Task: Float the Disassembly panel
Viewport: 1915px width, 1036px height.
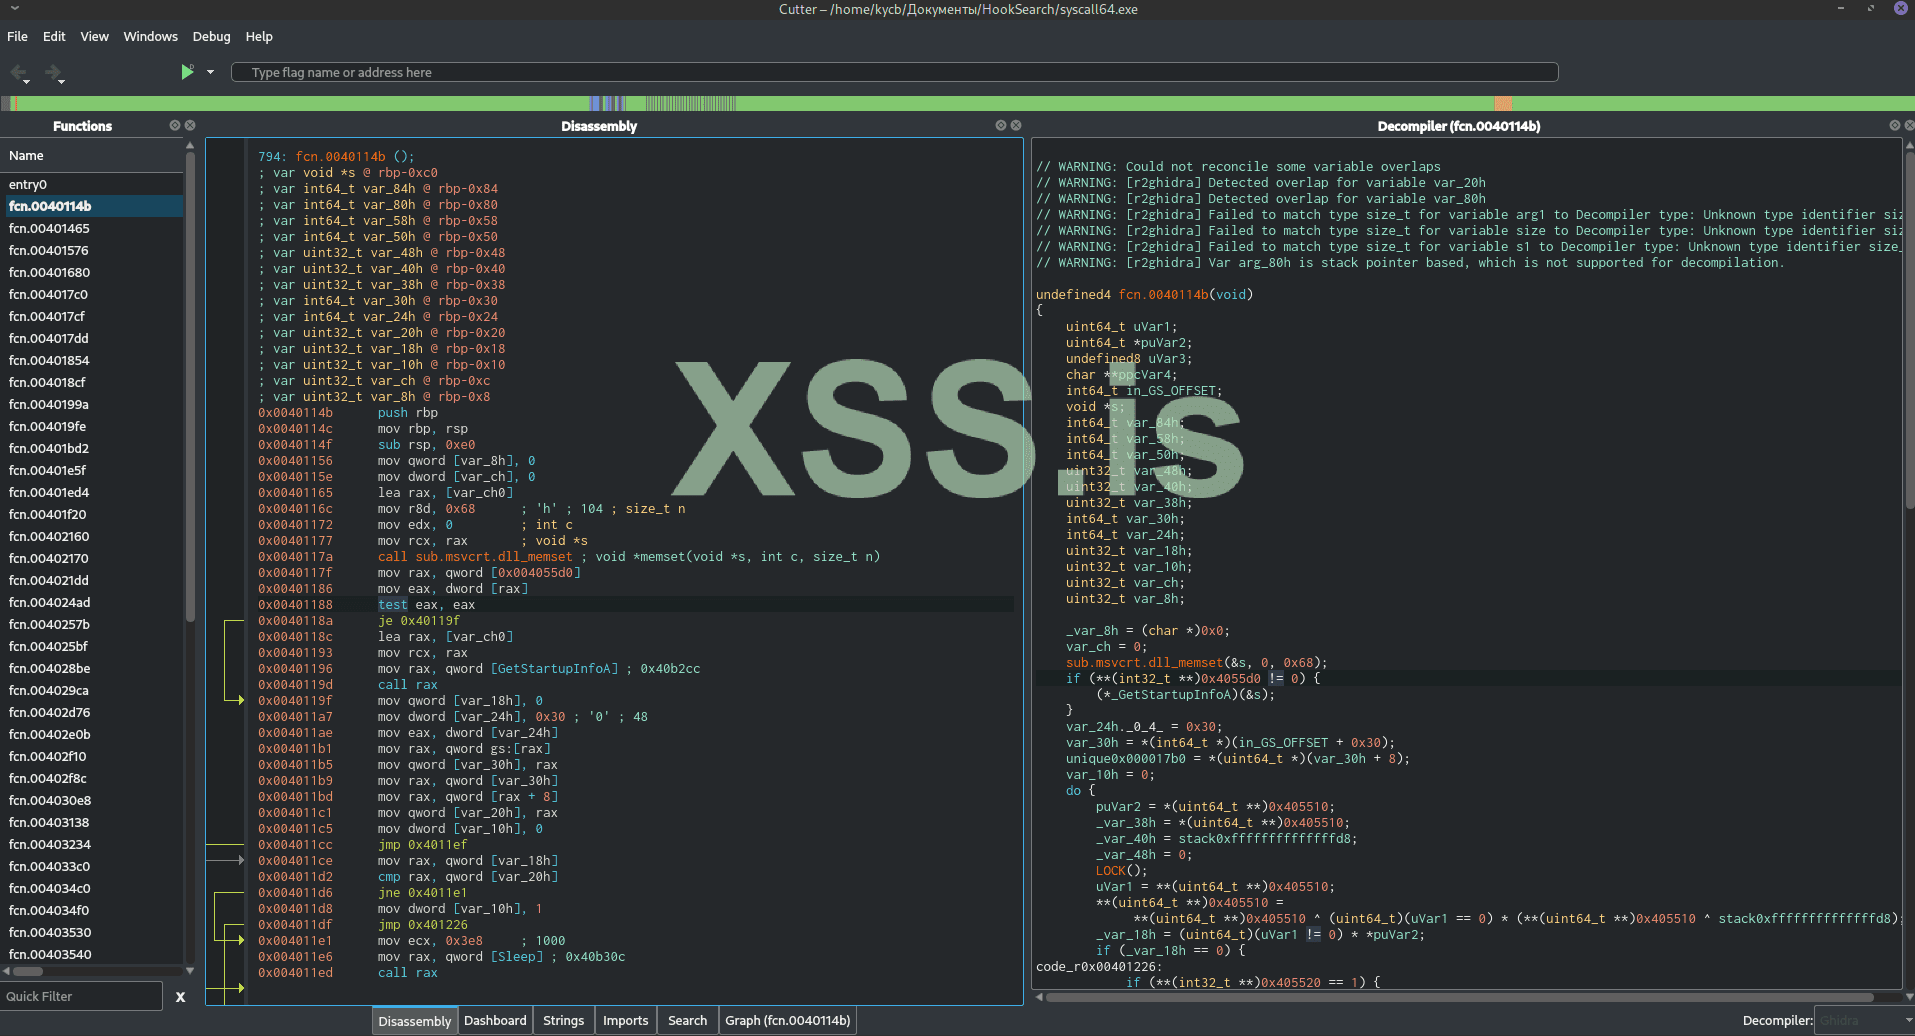Action: pyautogui.click(x=1001, y=126)
